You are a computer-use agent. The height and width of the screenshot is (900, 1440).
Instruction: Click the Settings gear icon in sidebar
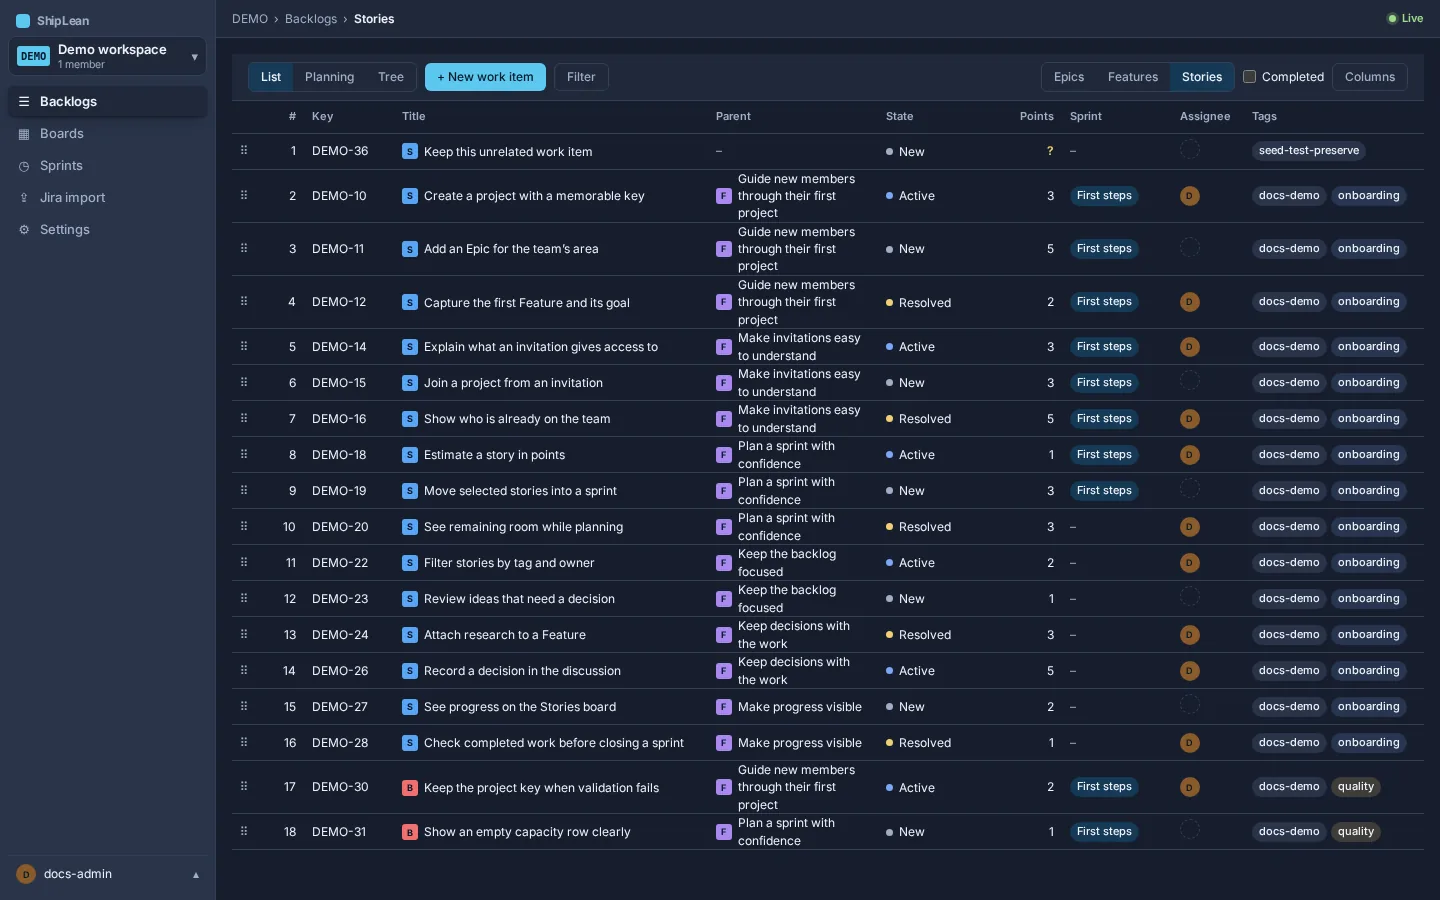coord(24,230)
